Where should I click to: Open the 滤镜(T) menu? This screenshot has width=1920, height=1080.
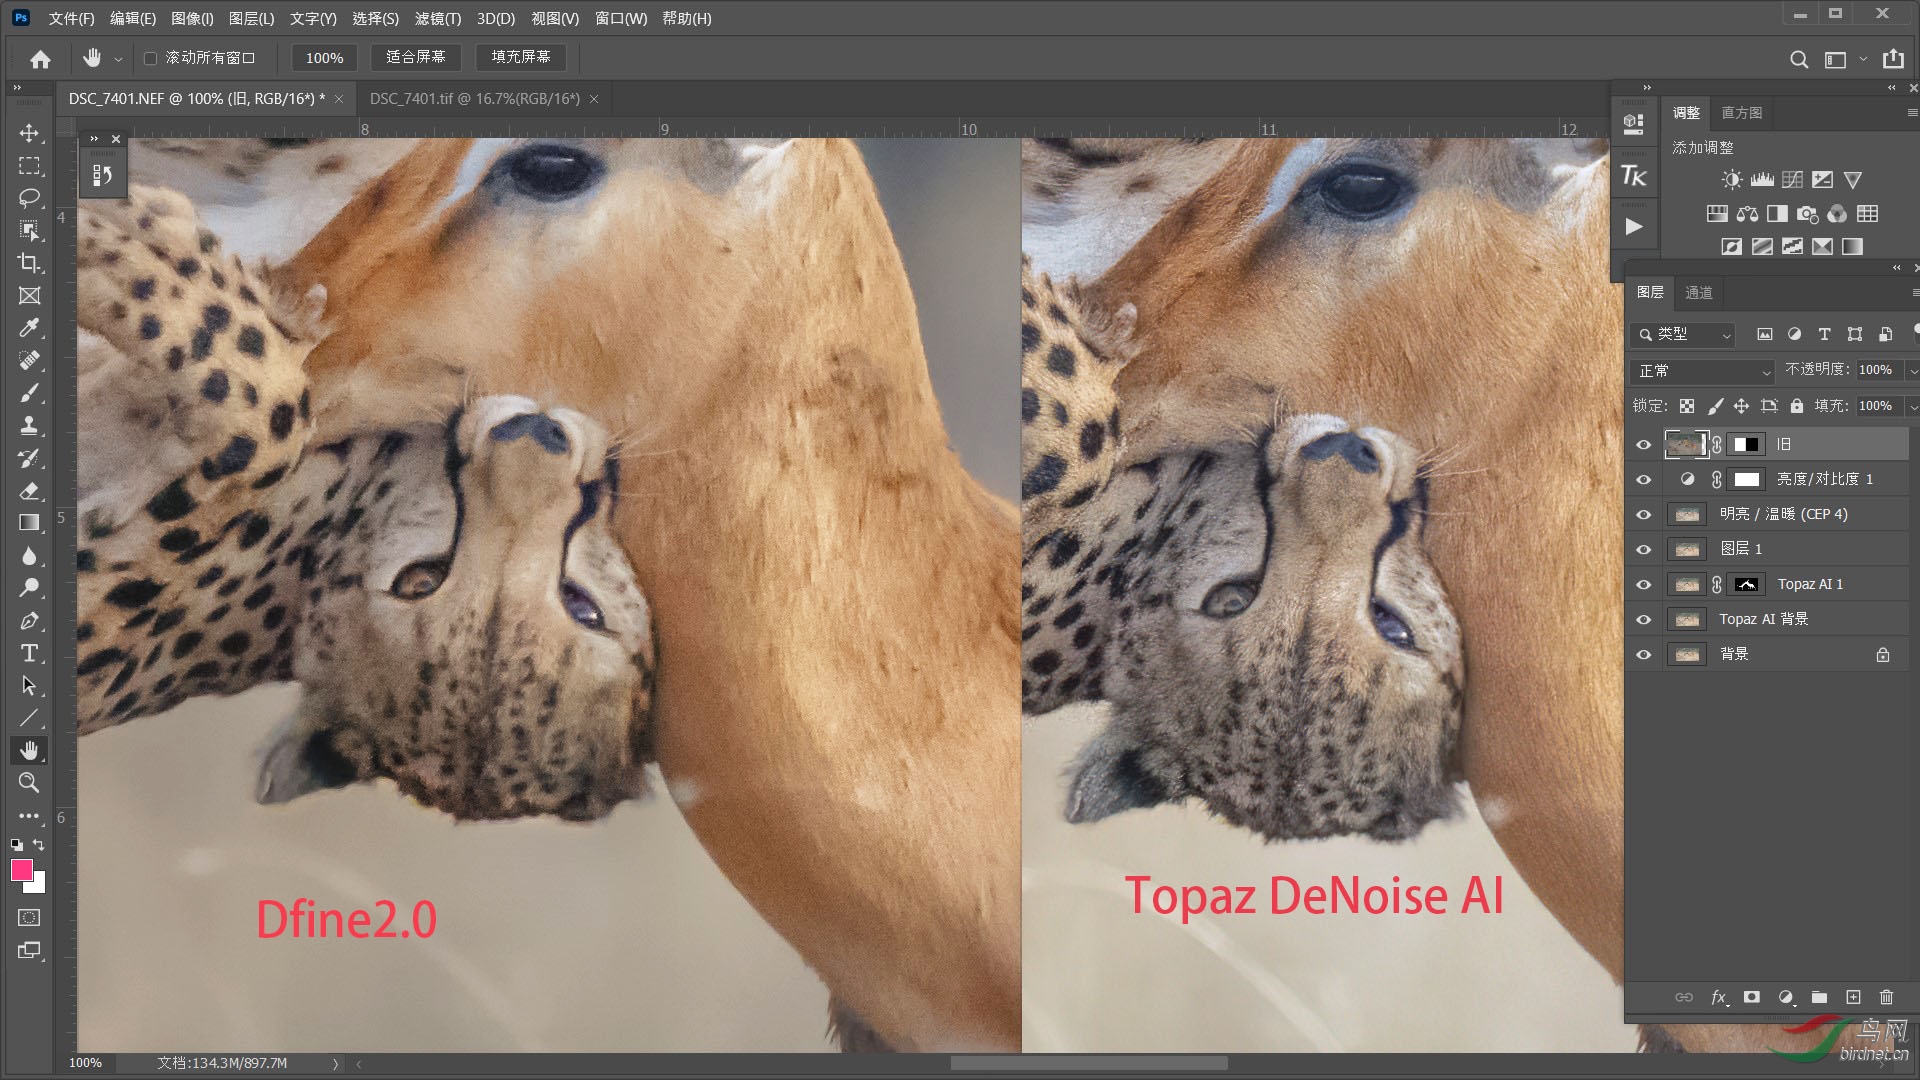point(437,18)
